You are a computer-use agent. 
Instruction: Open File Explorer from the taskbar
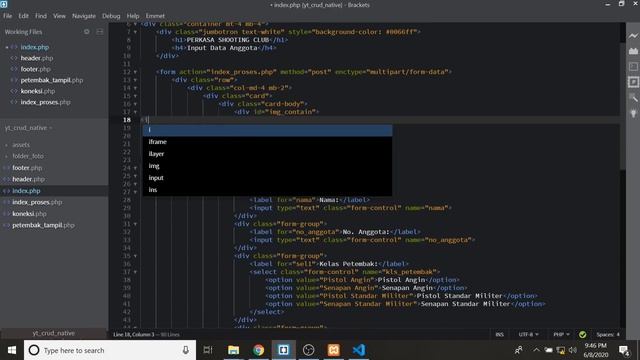click(x=233, y=350)
